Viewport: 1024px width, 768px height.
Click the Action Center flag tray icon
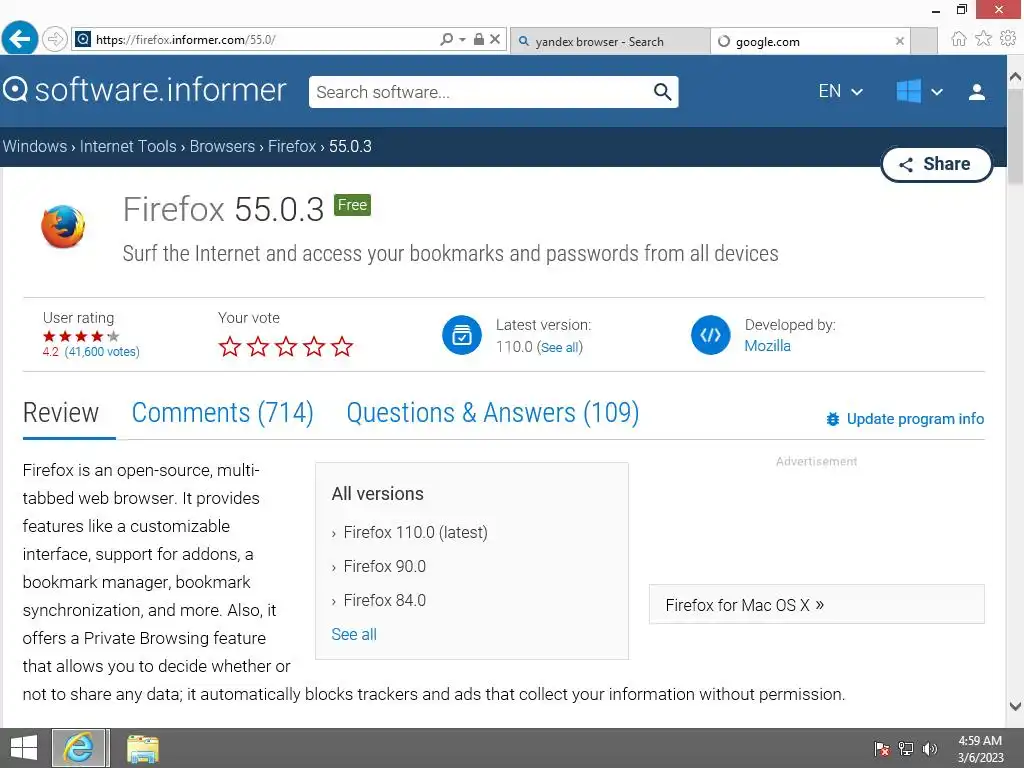coord(882,748)
